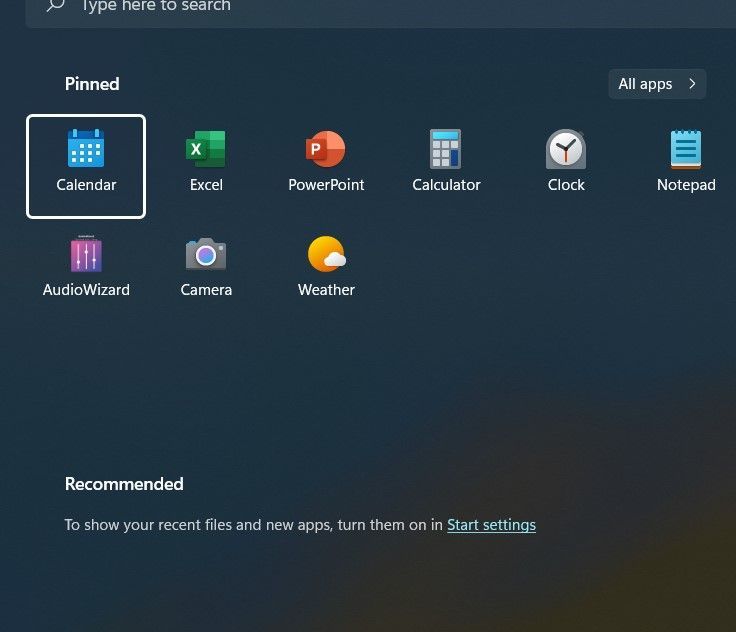Open the Clock app
736x632 pixels.
click(x=566, y=161)
